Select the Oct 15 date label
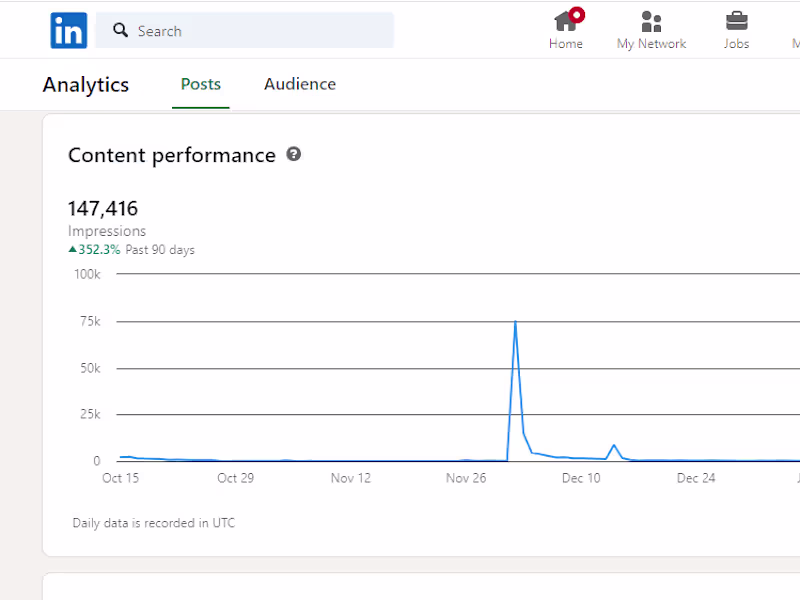The height and width of the screenshot is (600, 800). pos(120,478)
